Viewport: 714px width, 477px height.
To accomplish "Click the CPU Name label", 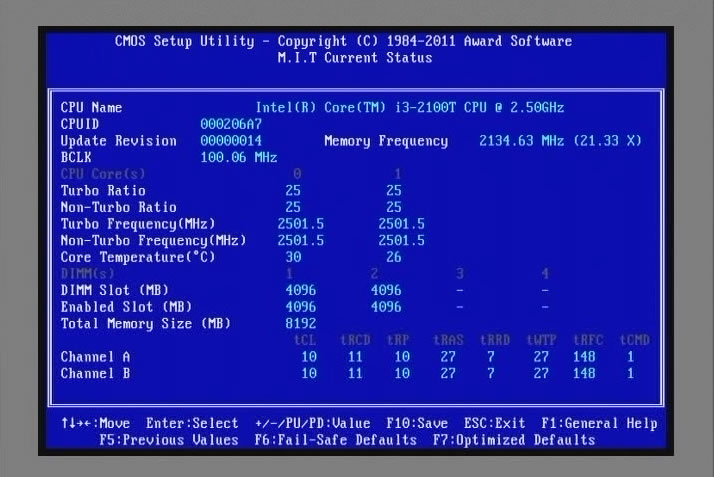I will point(91,107).
